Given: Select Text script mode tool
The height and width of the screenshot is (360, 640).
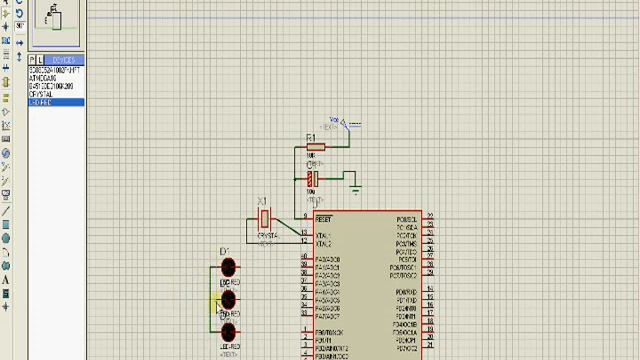Looking at the screenshot, I should point(6,54).
